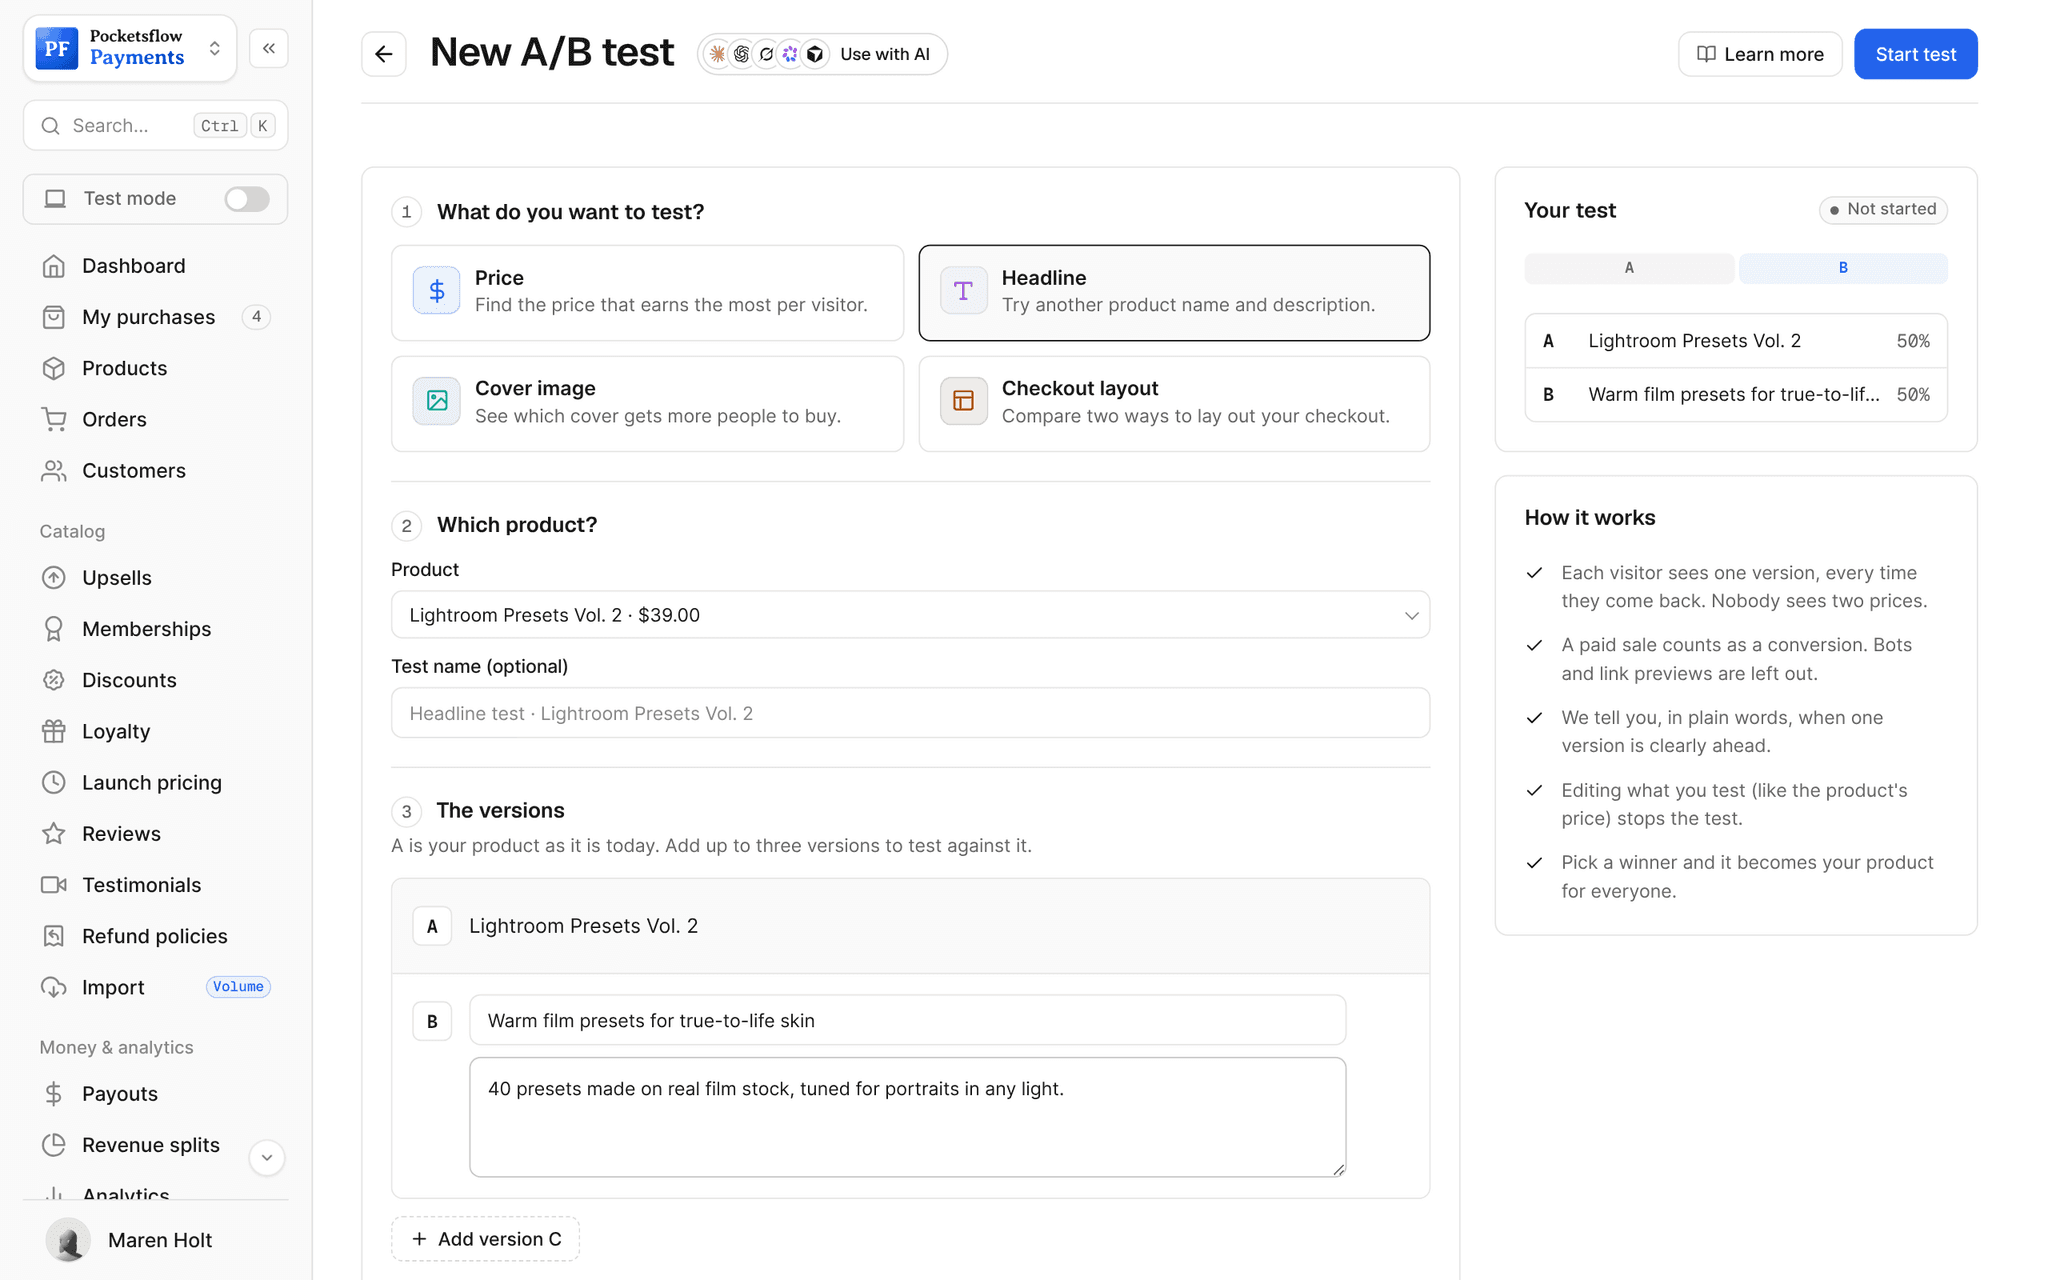Click the Use with AI button
The width and height of the screenshot is (2048, 1280).
click(822, 54)
